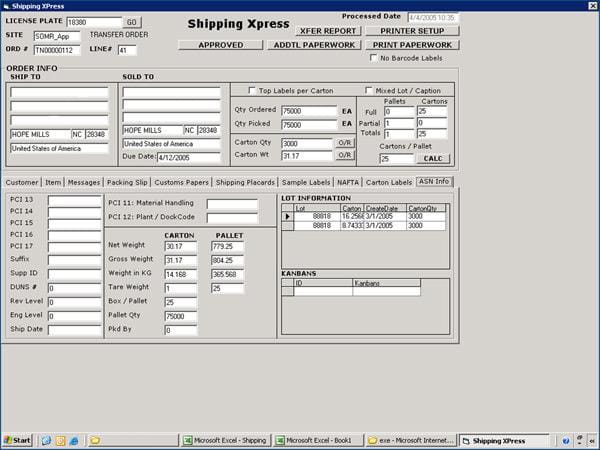
Task: Open PRINTER SETUP
Action: 412,31
